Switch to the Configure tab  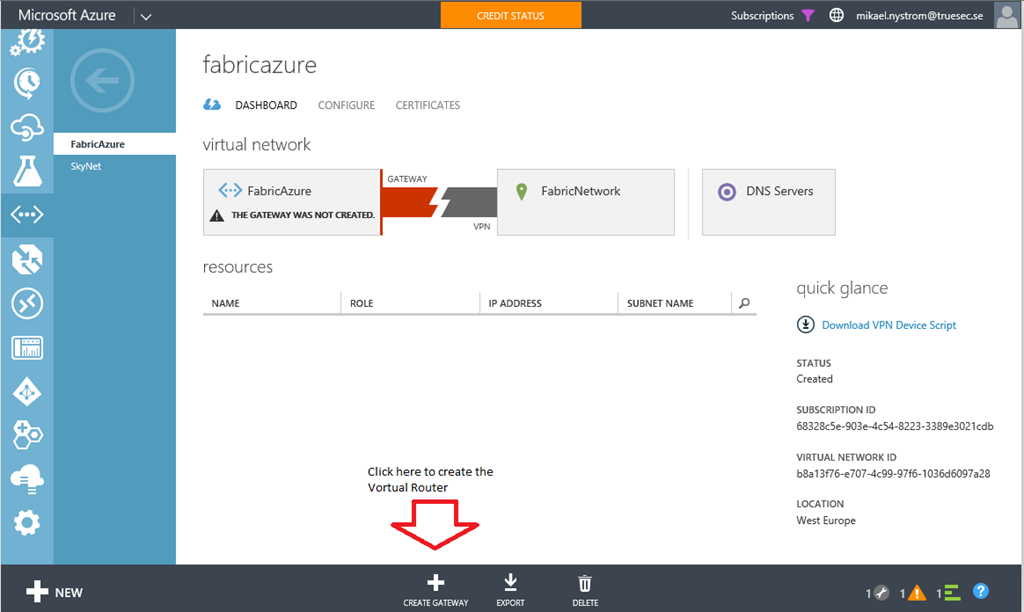[x=346, y=105]
